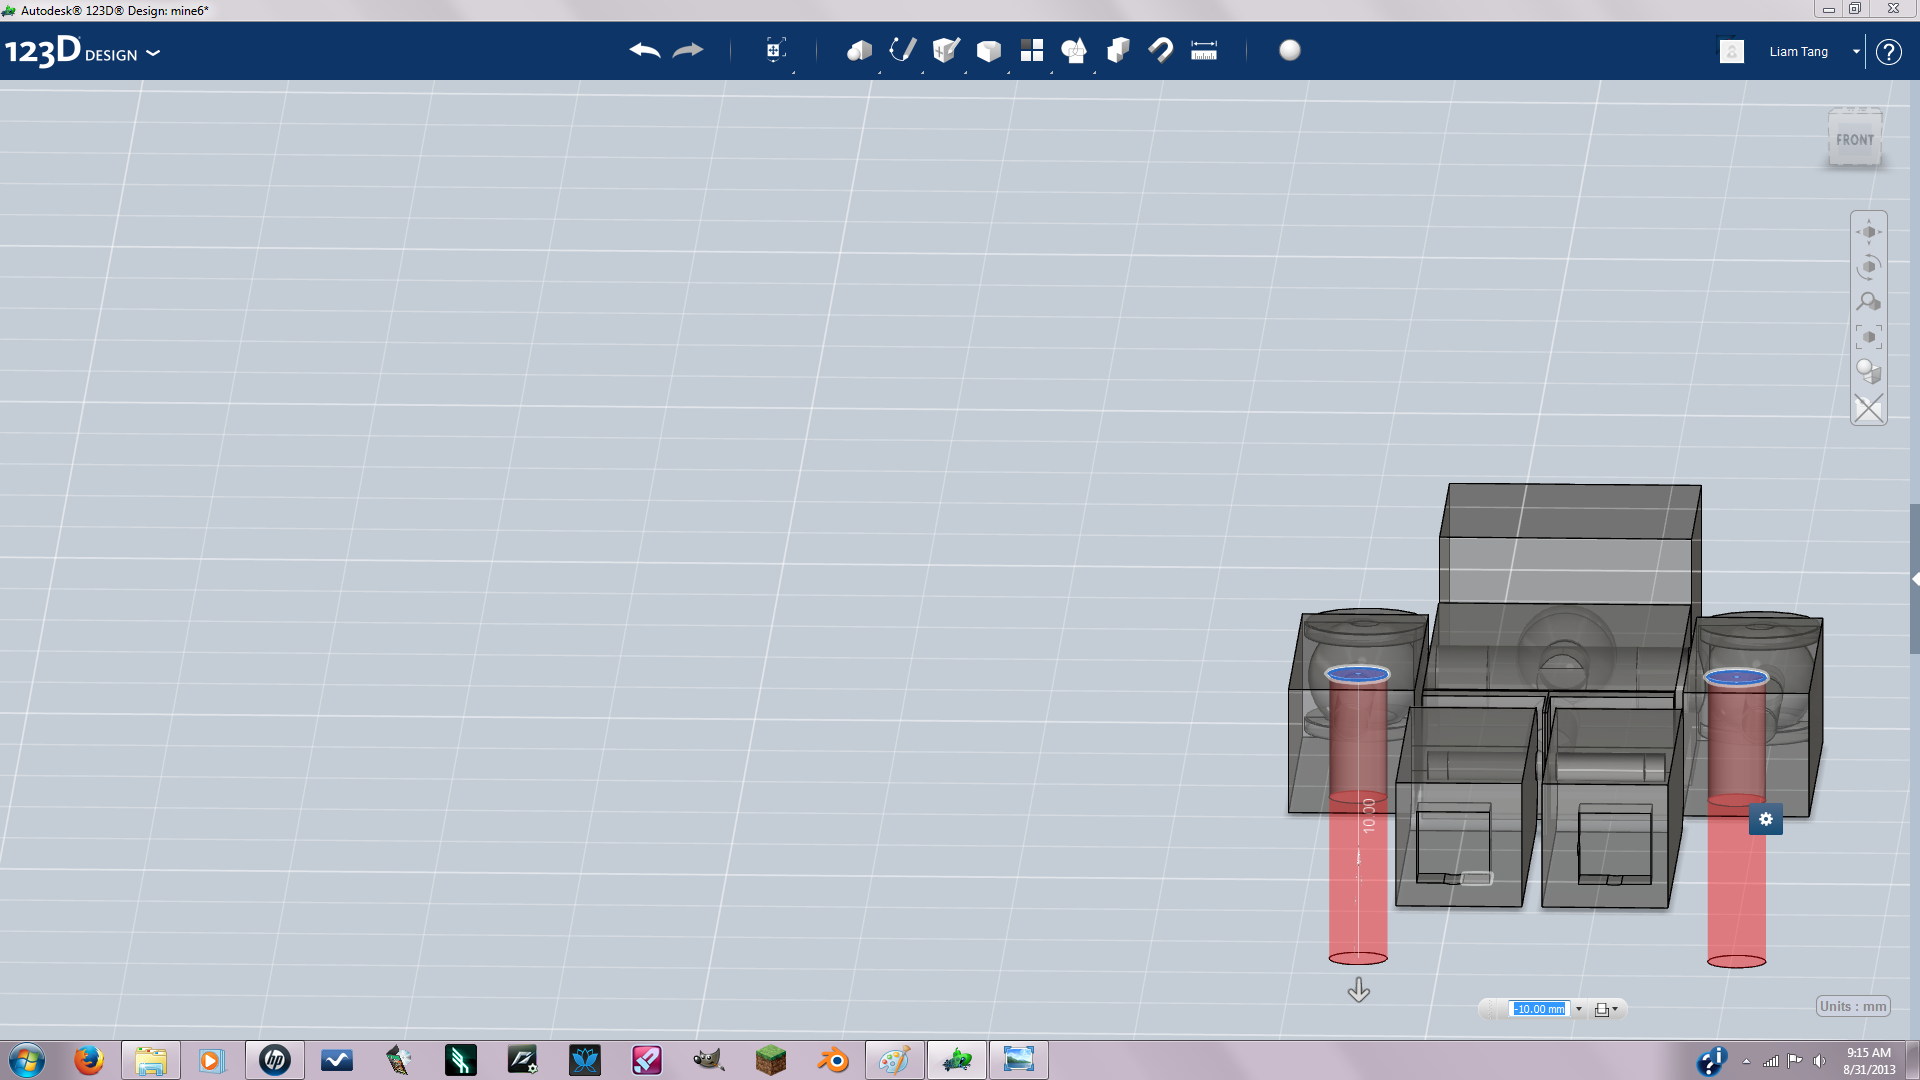
Task: Open the distance value dropdown arrow
Action: click(1579, 1009)
